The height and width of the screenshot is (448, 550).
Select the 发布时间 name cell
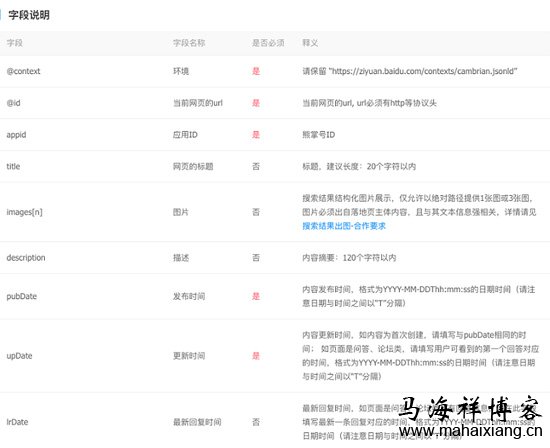click(189, 296)
